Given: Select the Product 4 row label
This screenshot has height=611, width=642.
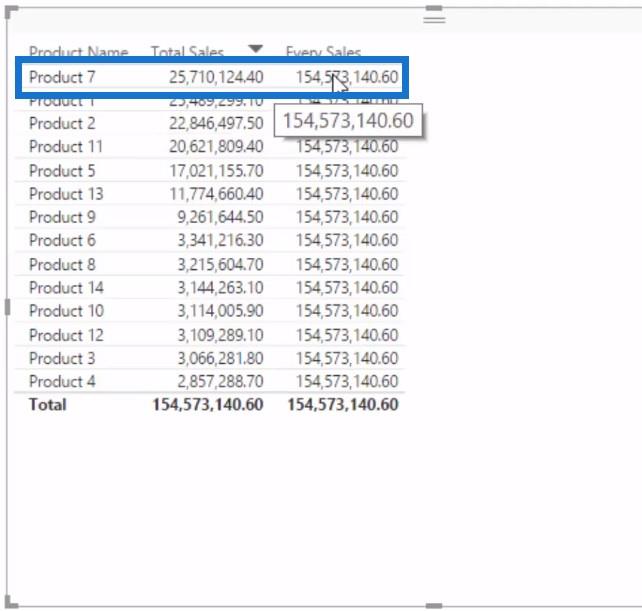Looking at the screenshot, I should 62,382.
